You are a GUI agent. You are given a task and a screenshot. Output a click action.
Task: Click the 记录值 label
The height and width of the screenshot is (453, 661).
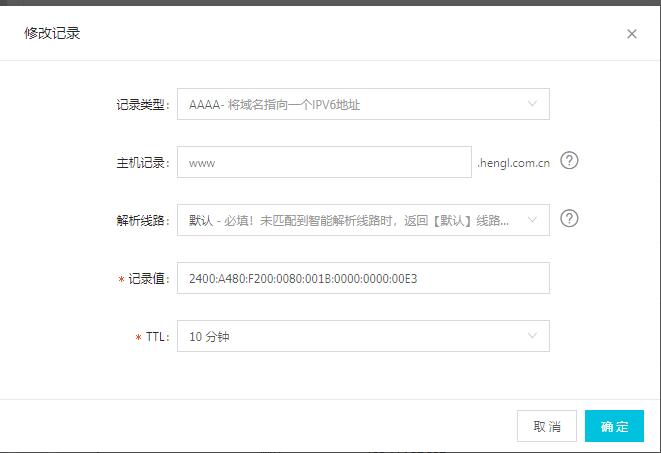(149, 279)
